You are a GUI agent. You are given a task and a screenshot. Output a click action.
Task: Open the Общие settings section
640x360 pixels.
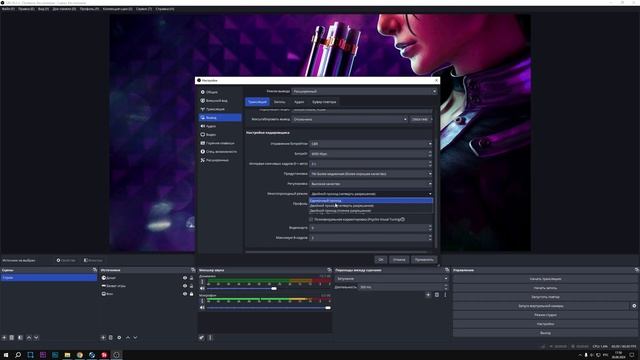tap(220, 92)
